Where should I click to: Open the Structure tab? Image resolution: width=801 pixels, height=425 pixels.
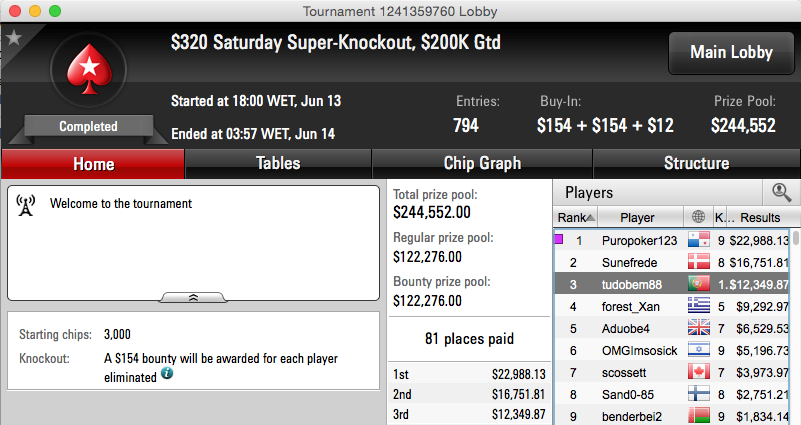point(696,163)
